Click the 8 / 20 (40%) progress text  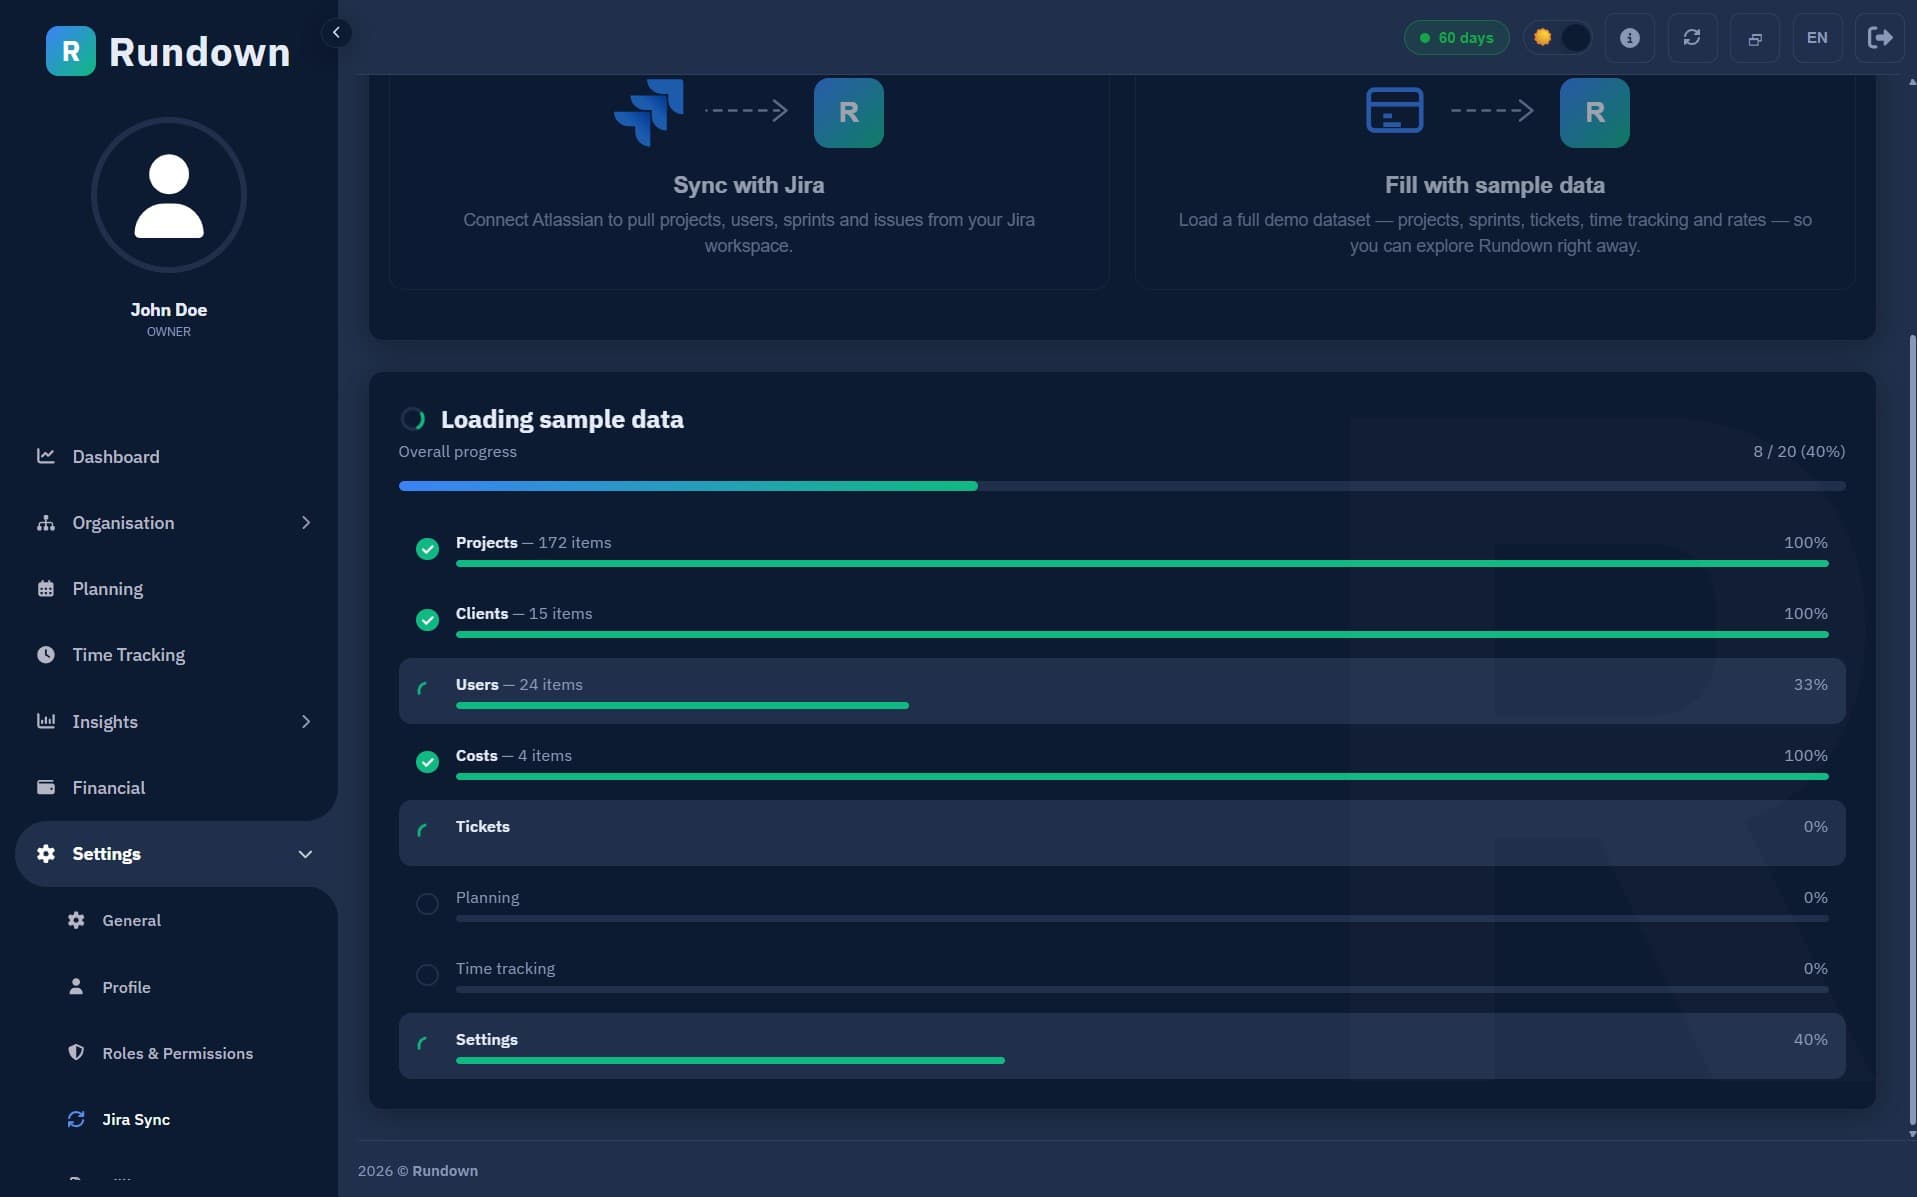1799,452
